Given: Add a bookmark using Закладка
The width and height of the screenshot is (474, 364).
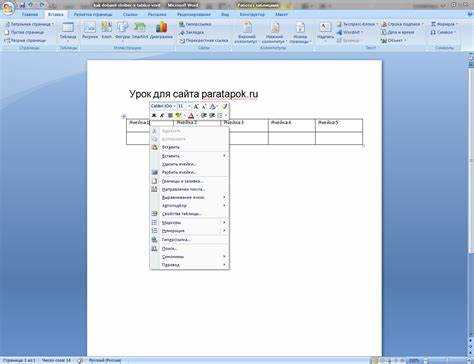Looking at the screenshot, I should click(x=192, y=32).
